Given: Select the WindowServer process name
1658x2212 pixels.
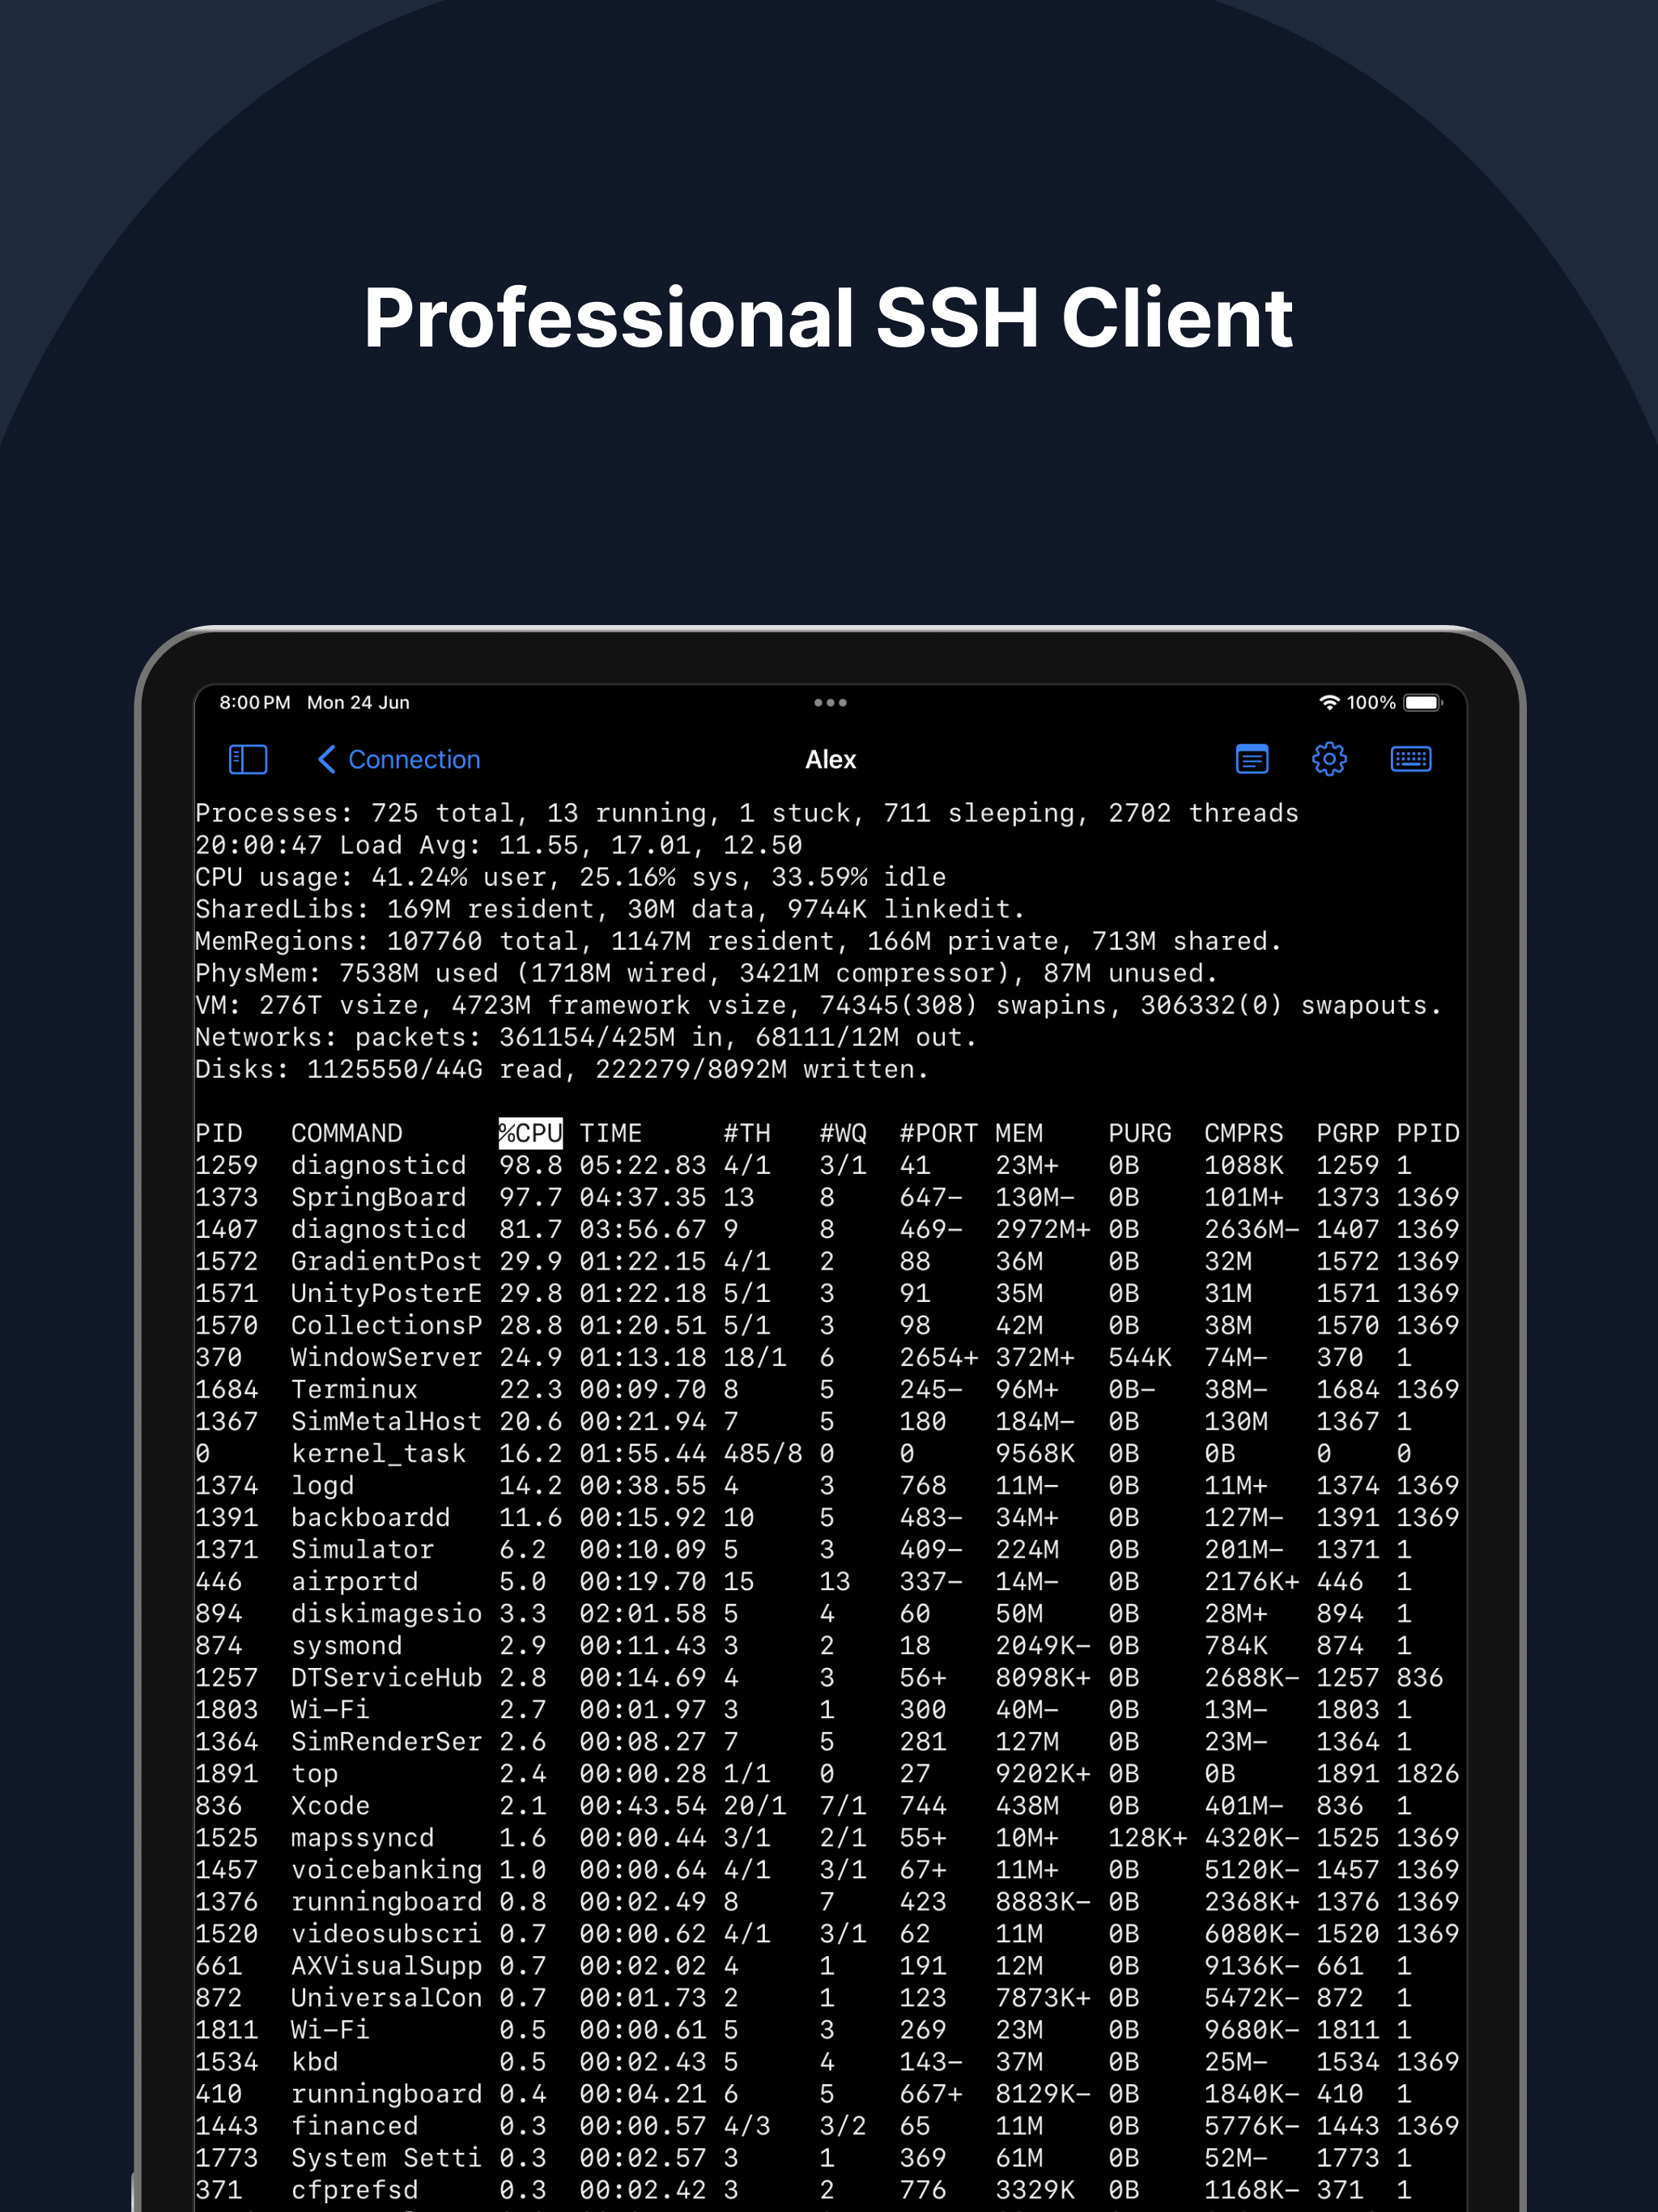Looking at the screenshot, I should (387, 1357).
